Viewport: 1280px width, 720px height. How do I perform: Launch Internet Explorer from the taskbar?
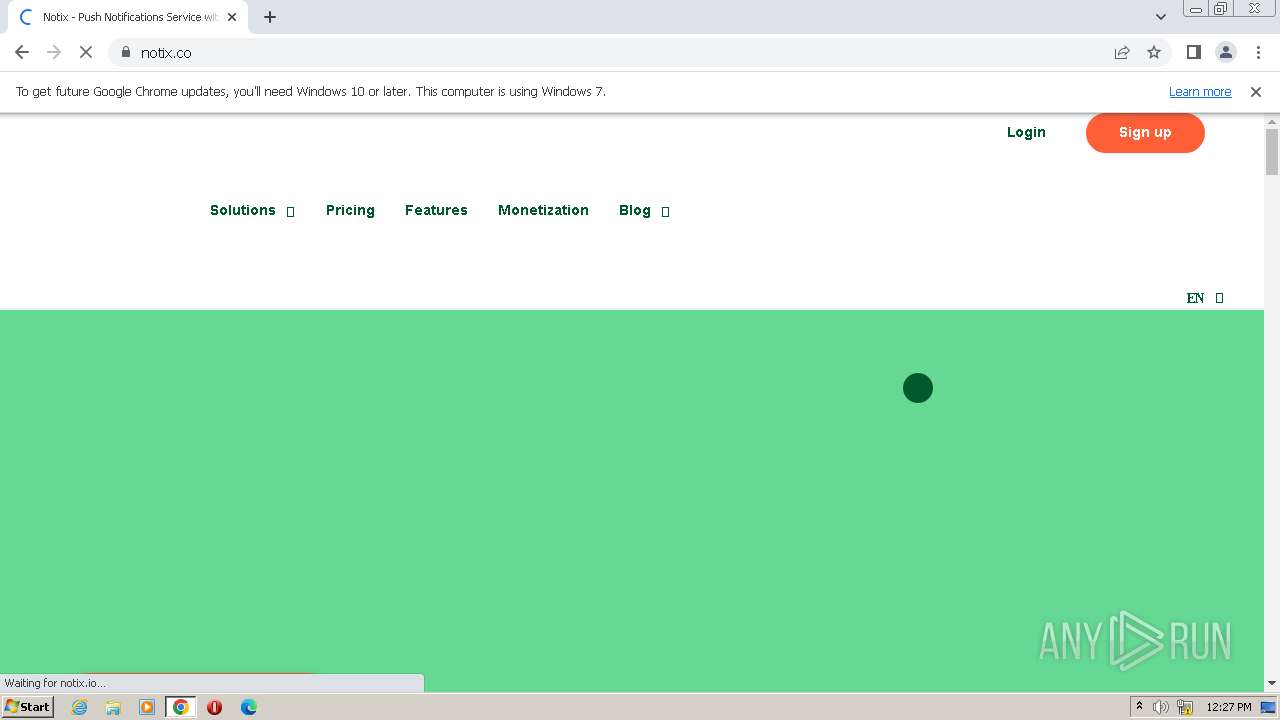click(x=80, y=707)
